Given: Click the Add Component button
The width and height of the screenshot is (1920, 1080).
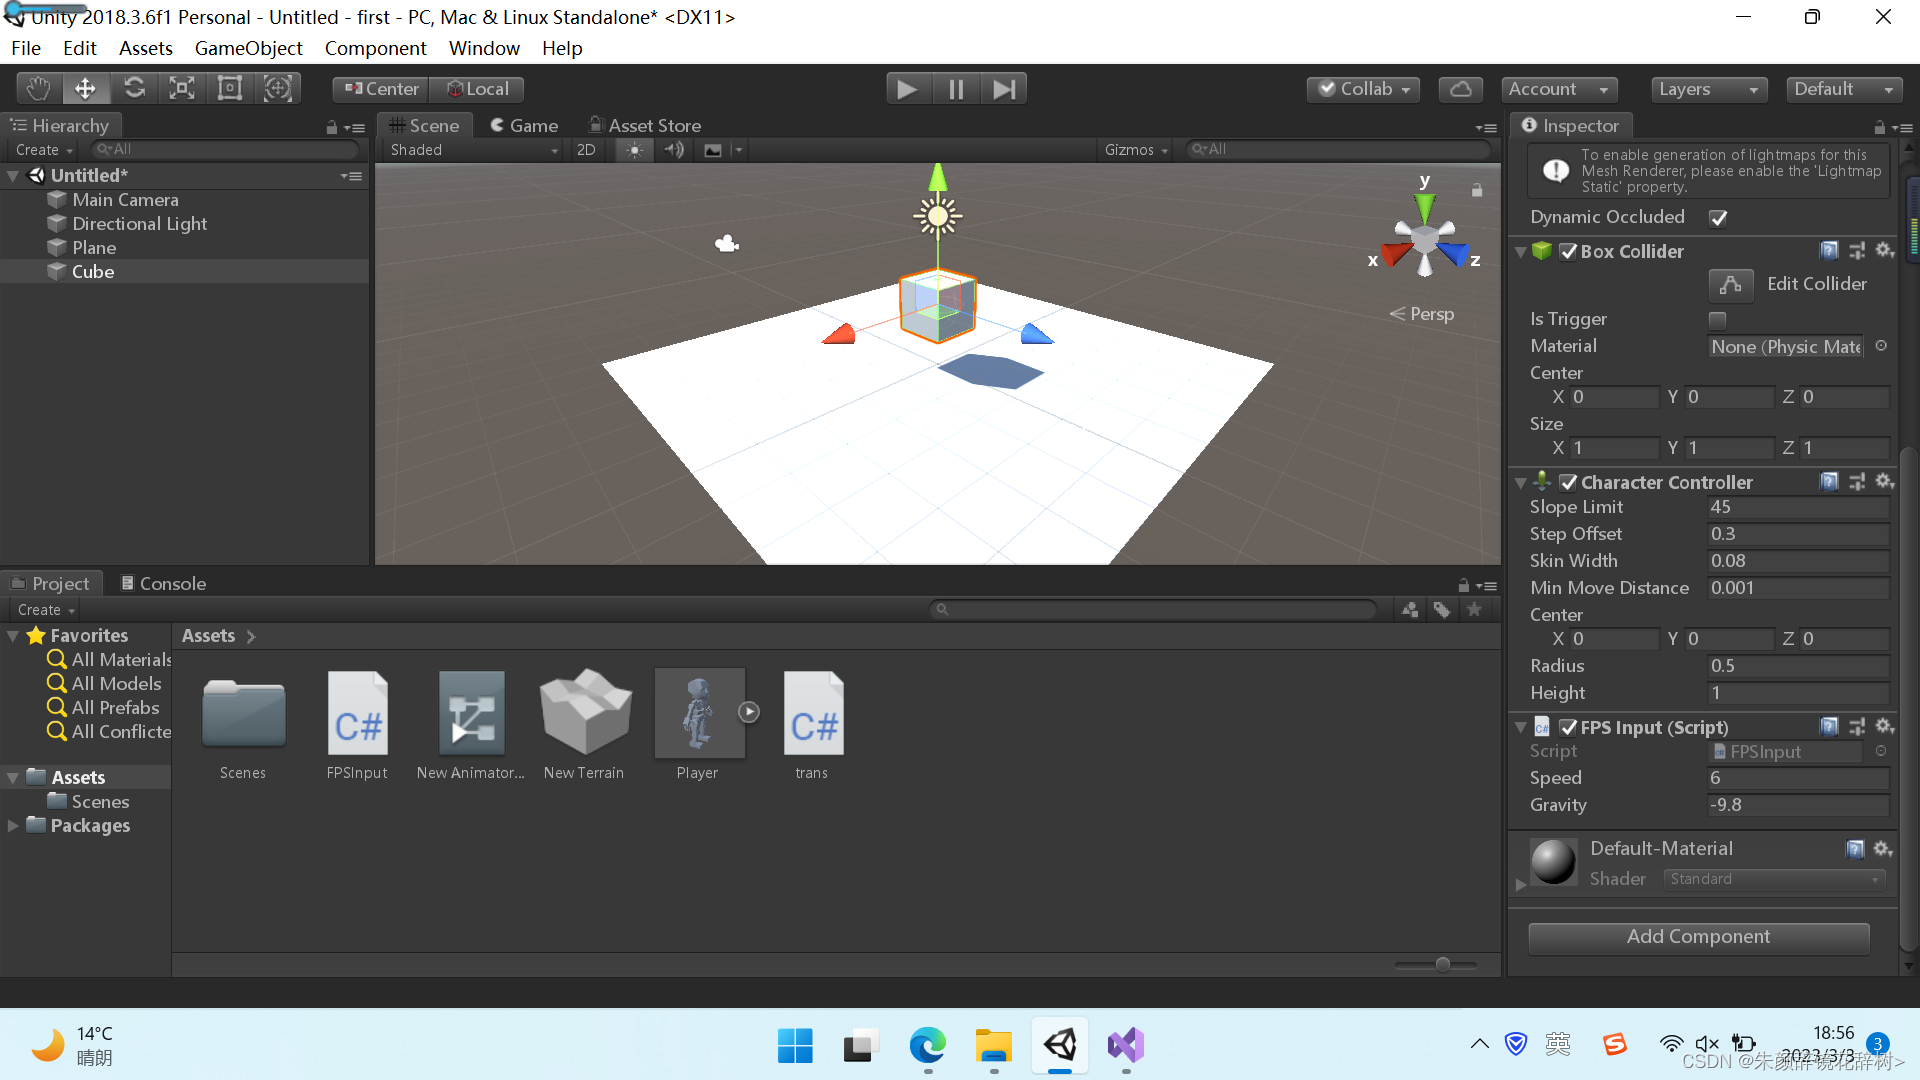Looking at the screenshot, I should 1698,937.
